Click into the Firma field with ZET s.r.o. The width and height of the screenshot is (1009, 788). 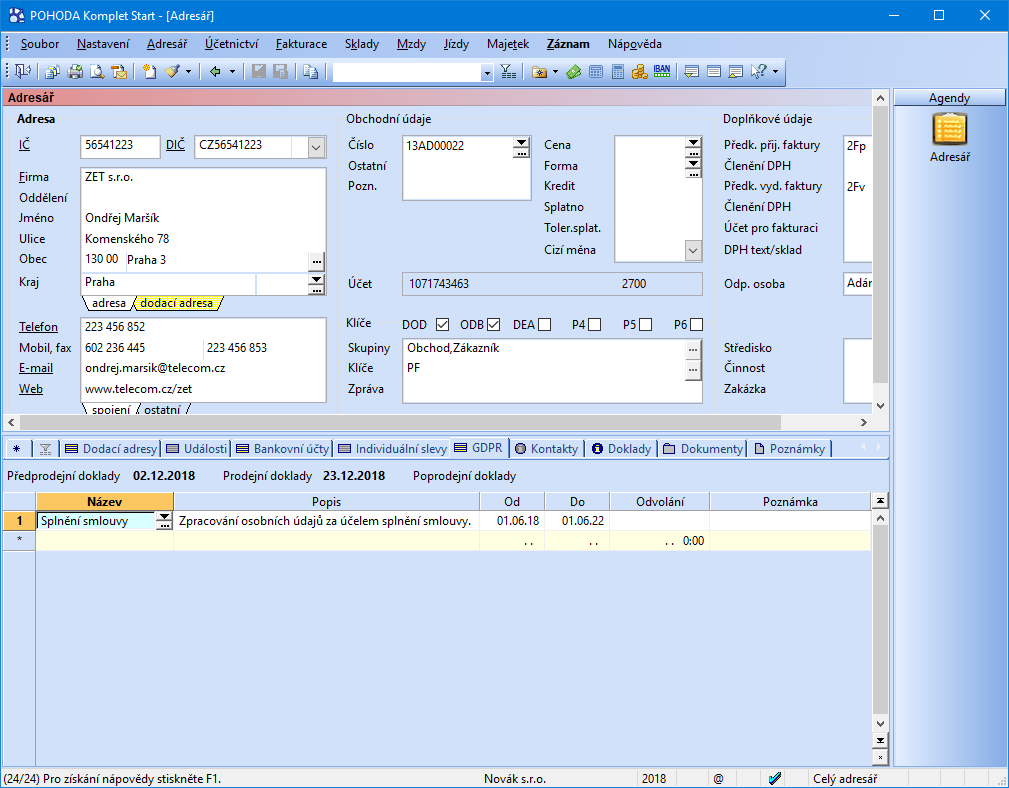tap(203, 177)
